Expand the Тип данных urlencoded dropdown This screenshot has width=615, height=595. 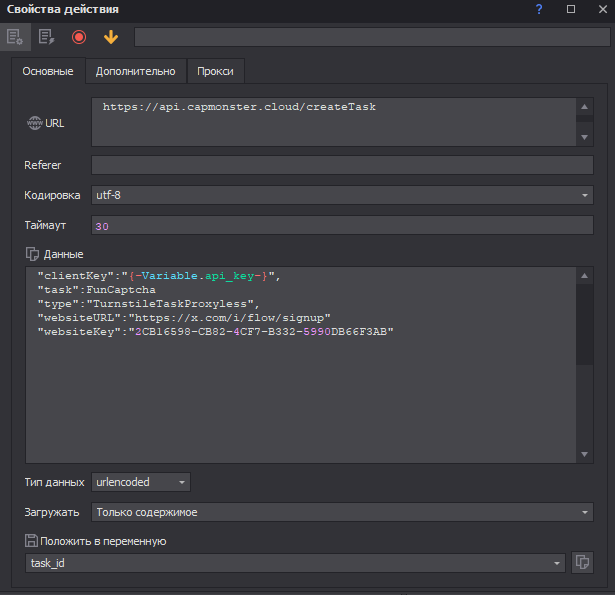click(141, 482)
